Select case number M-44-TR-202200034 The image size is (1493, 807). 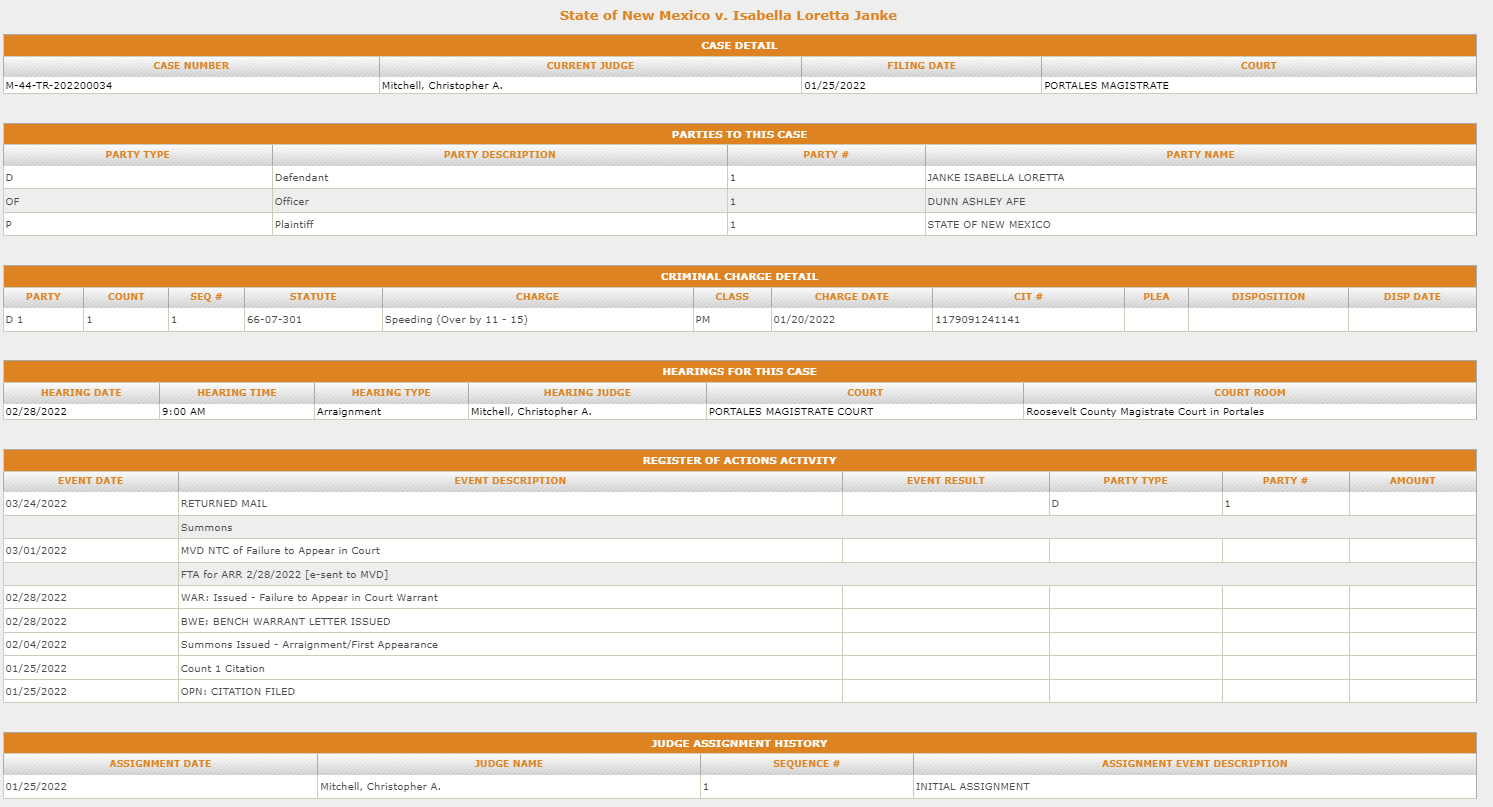click(59, 86)
